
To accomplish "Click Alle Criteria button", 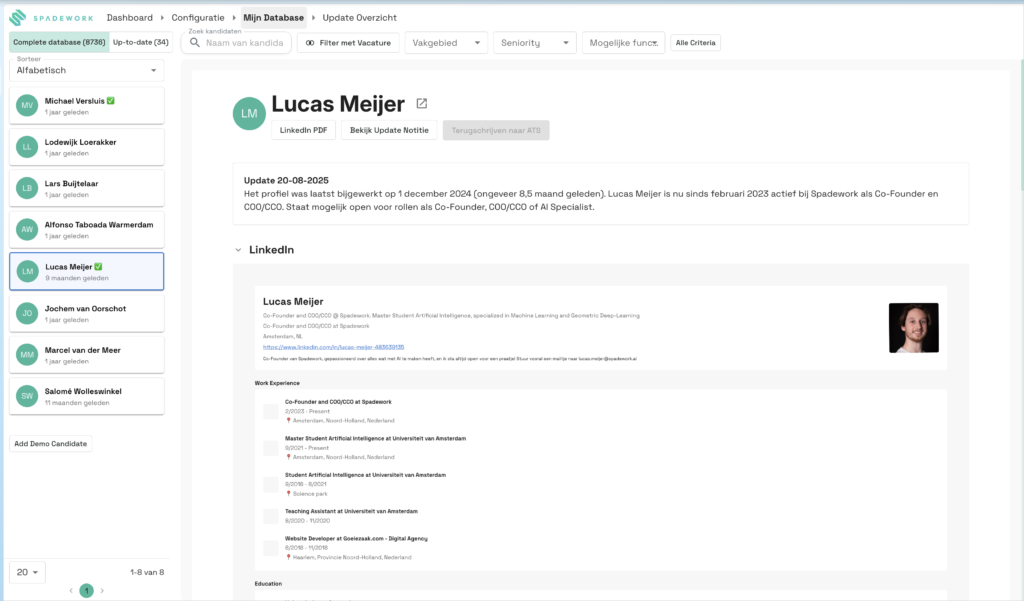I will point(696,42).
